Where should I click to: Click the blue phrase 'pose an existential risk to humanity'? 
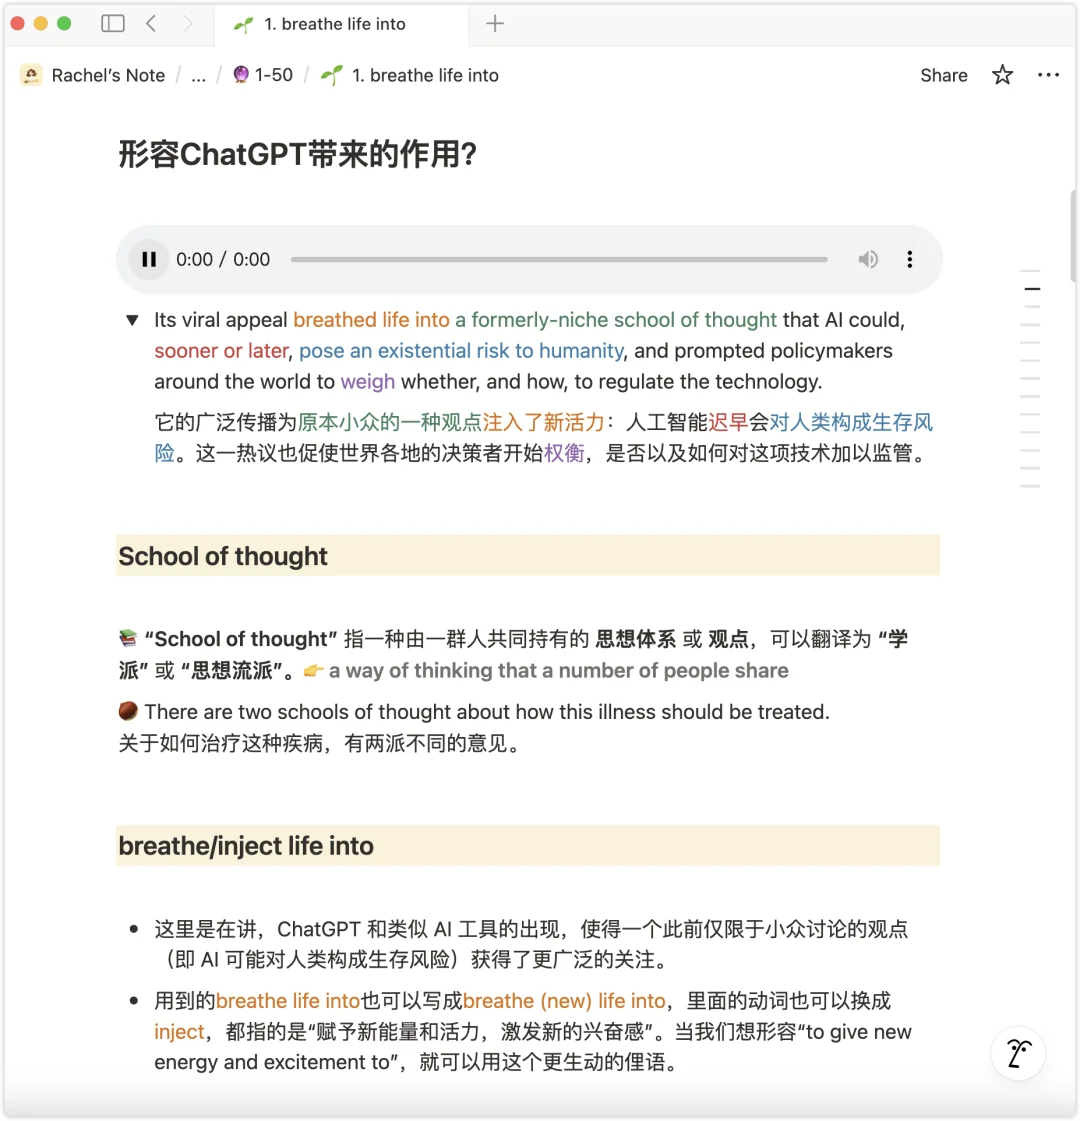click(462, 351)
